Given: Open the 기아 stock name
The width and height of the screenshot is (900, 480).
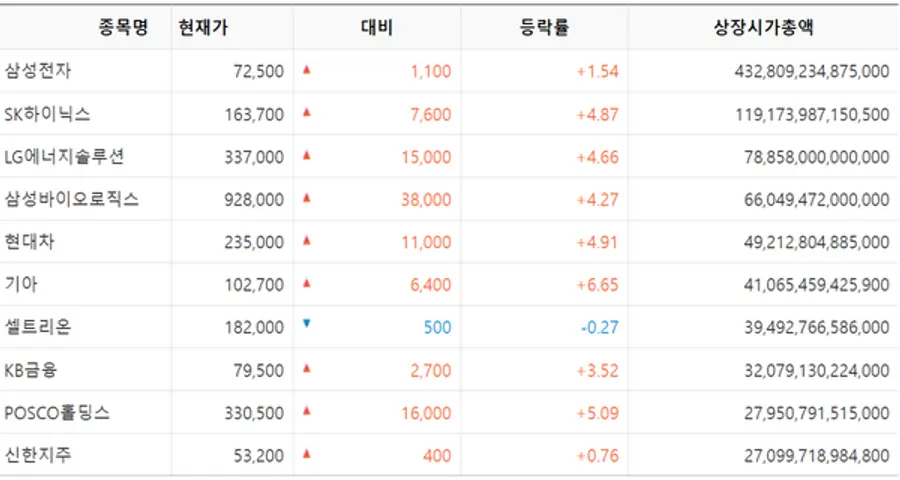Looking at the screenshot, I should [x=21, y=284].
